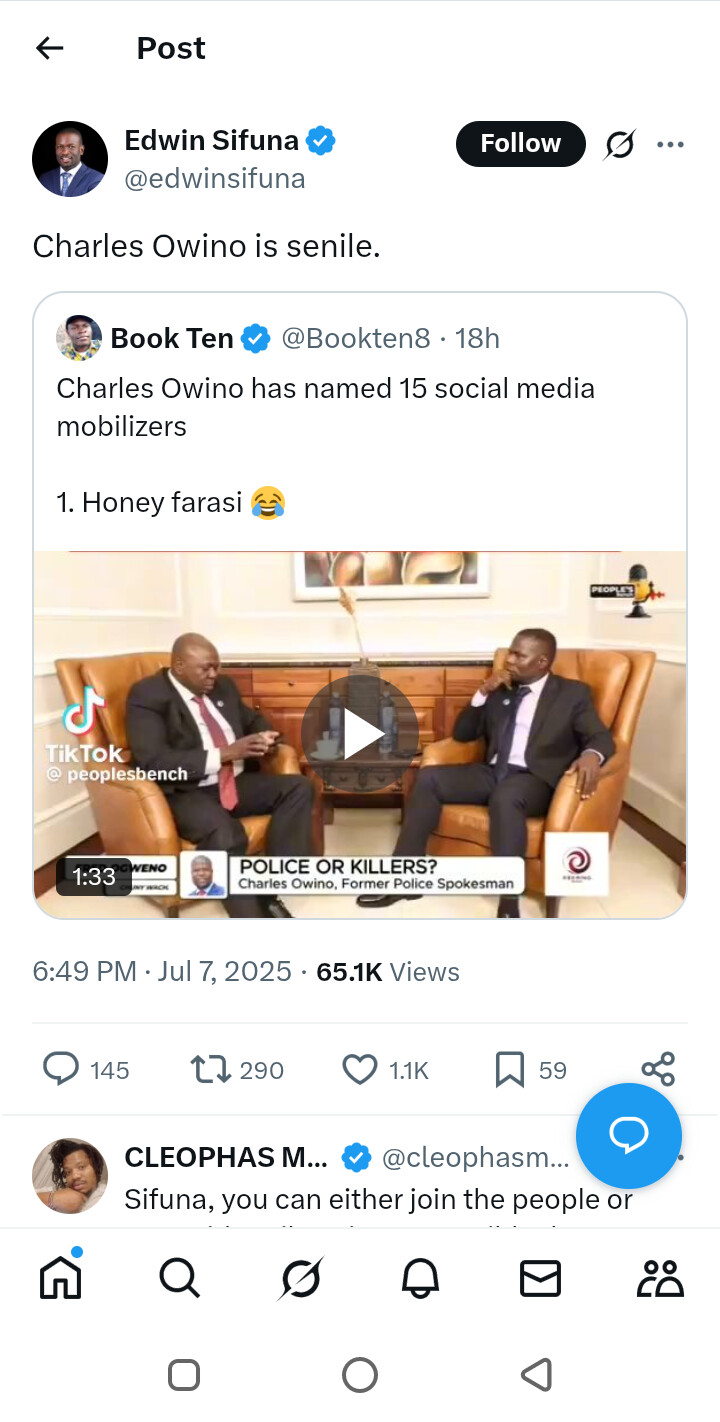Repost this post

(x=209, y=1070)
